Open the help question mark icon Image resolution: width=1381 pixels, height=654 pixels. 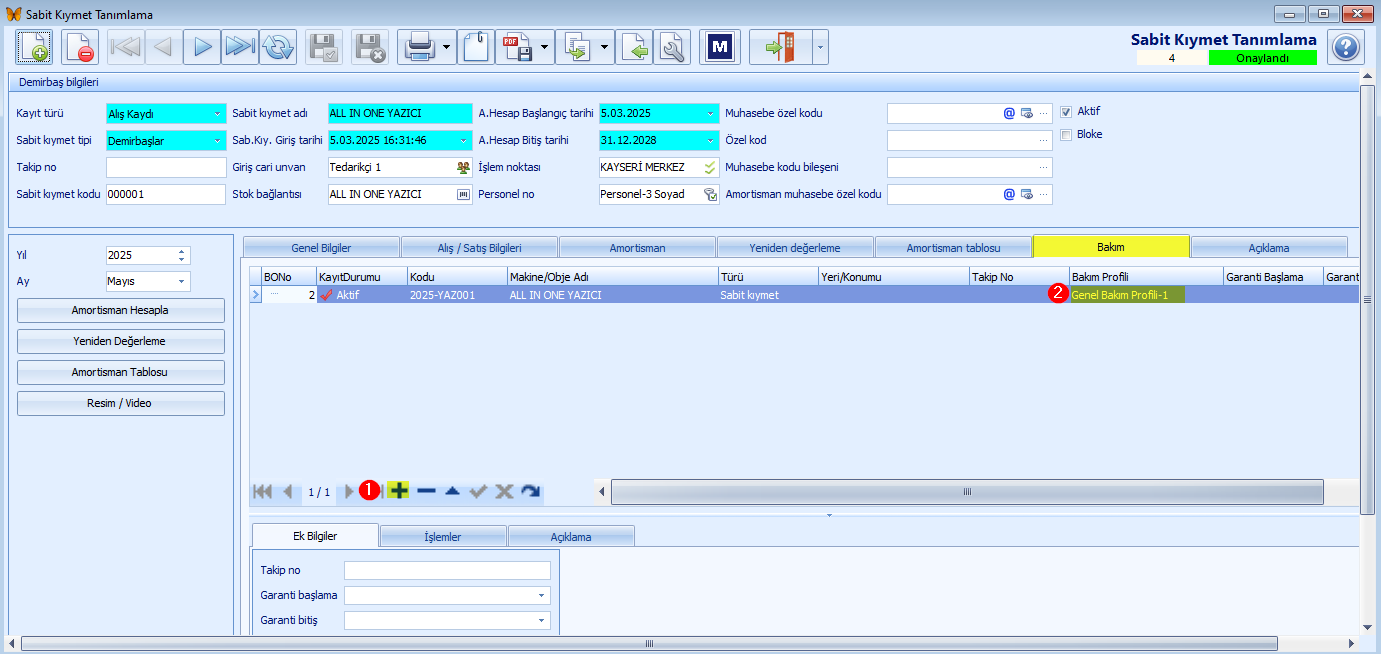click(1346, 47)
